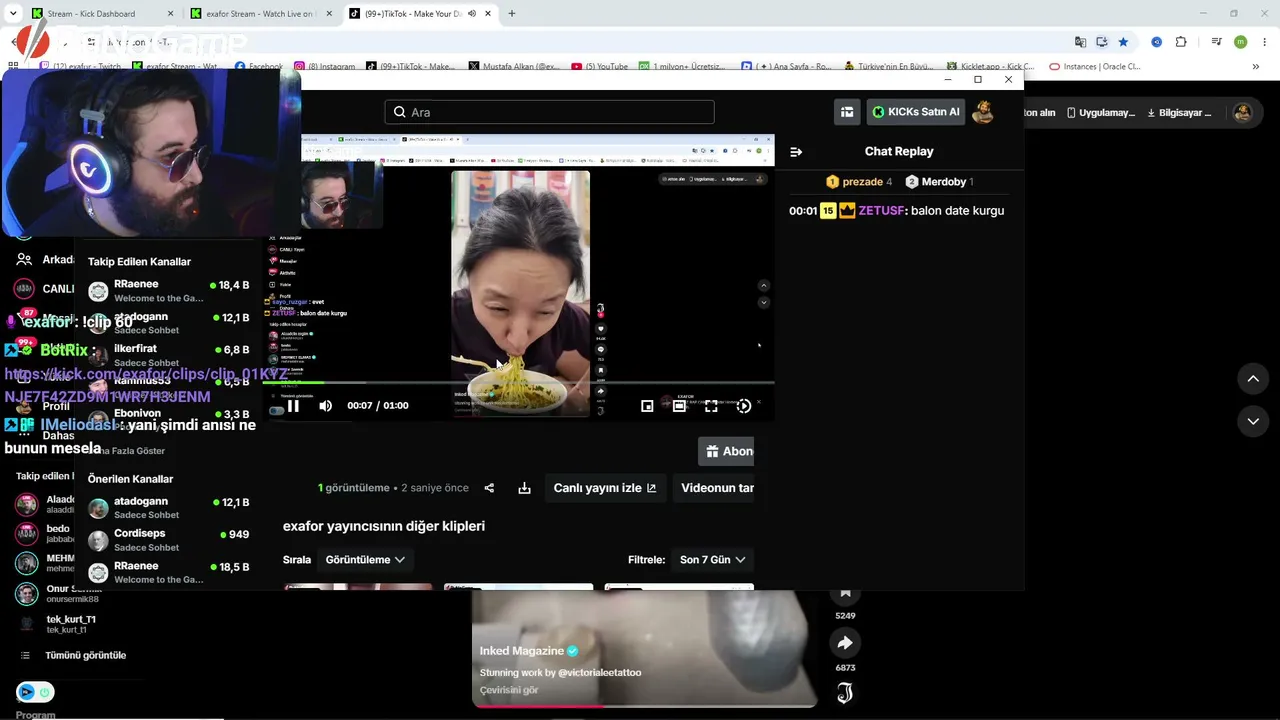Screen dimensions: 1280x720
Task: Open the dashboard icon beside KICKs button
Action: tap(847, 112)
